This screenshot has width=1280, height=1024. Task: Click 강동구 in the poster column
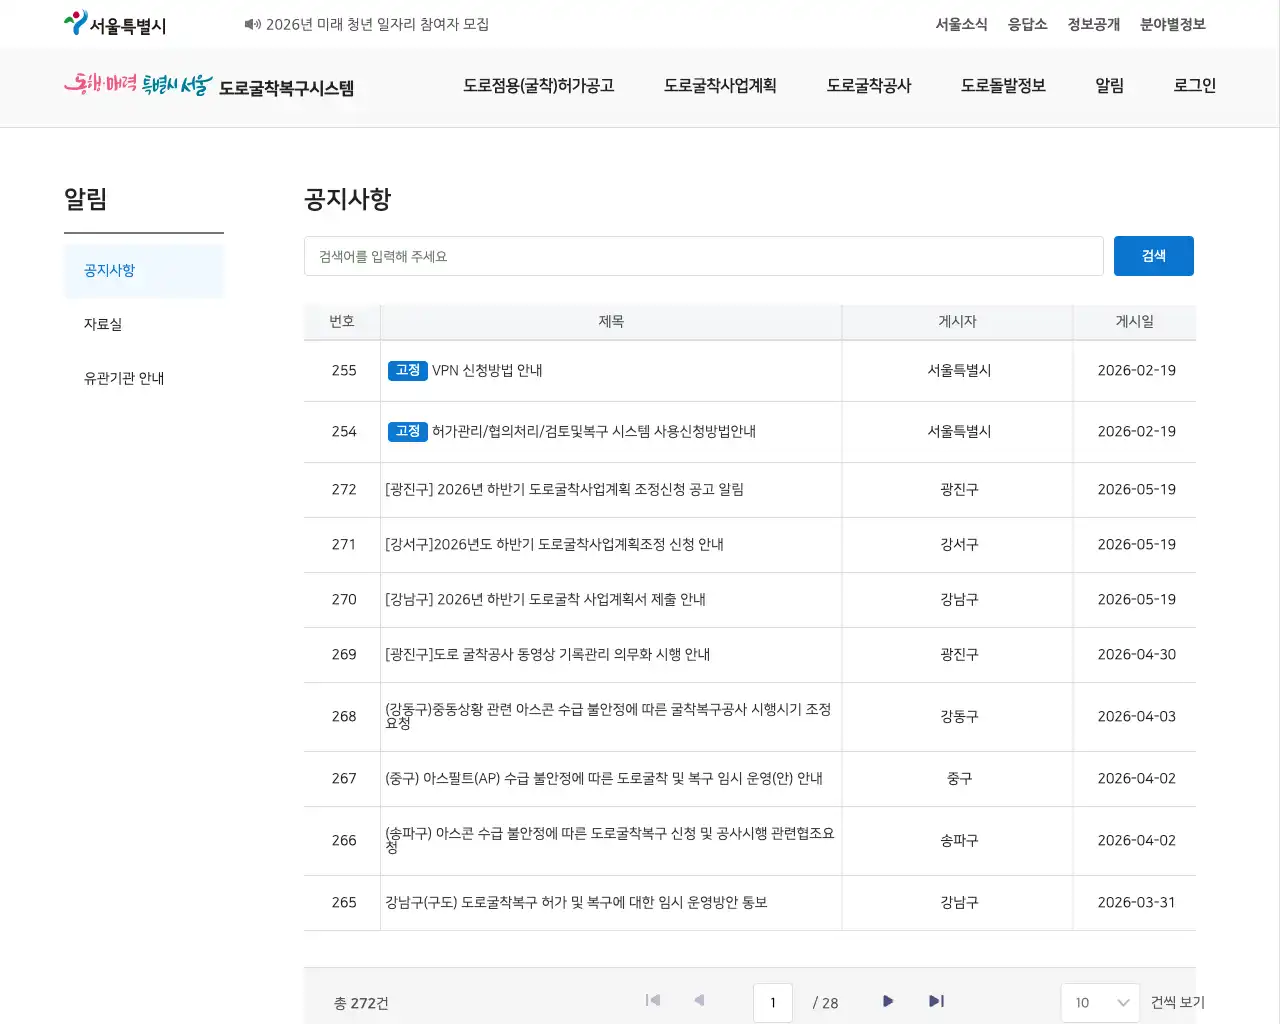[959, 716]
